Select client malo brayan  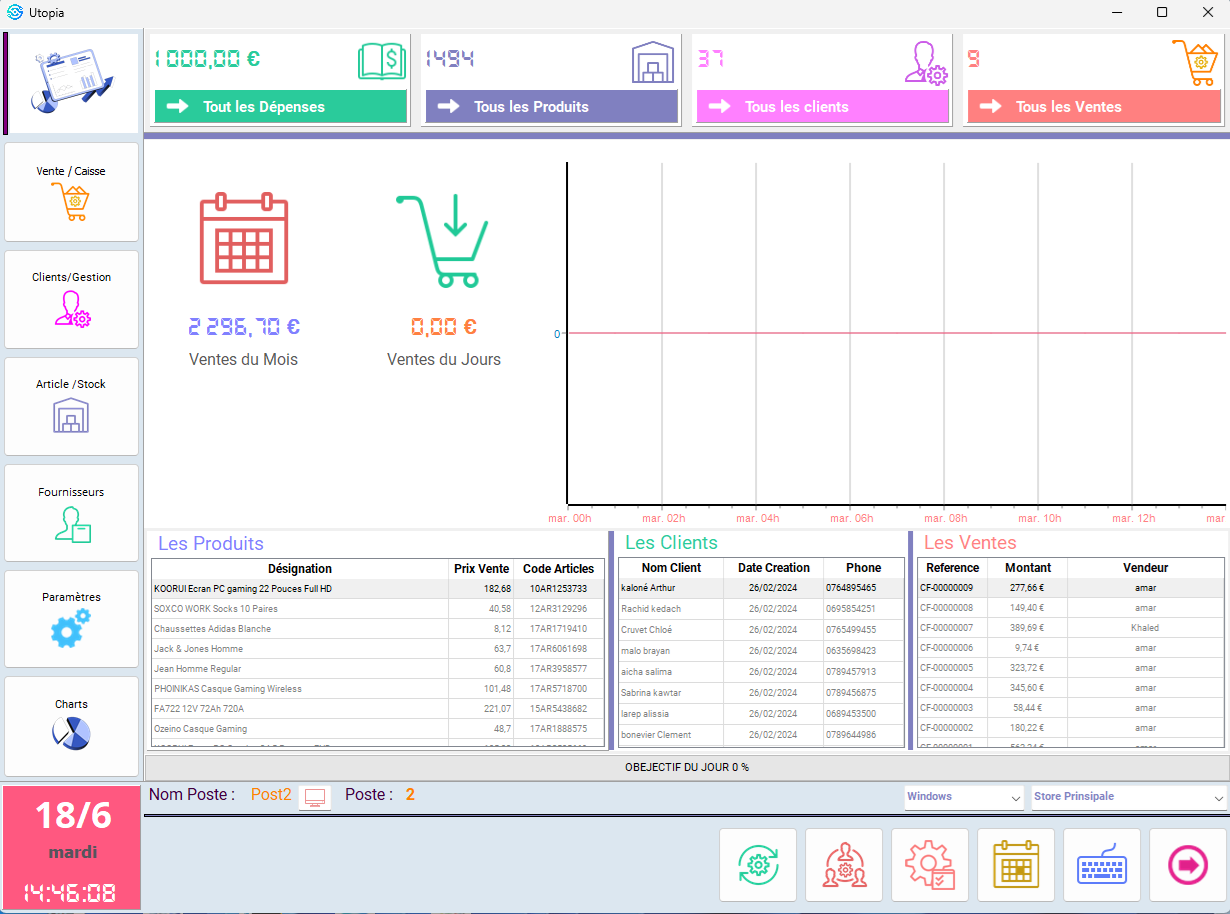761,651
